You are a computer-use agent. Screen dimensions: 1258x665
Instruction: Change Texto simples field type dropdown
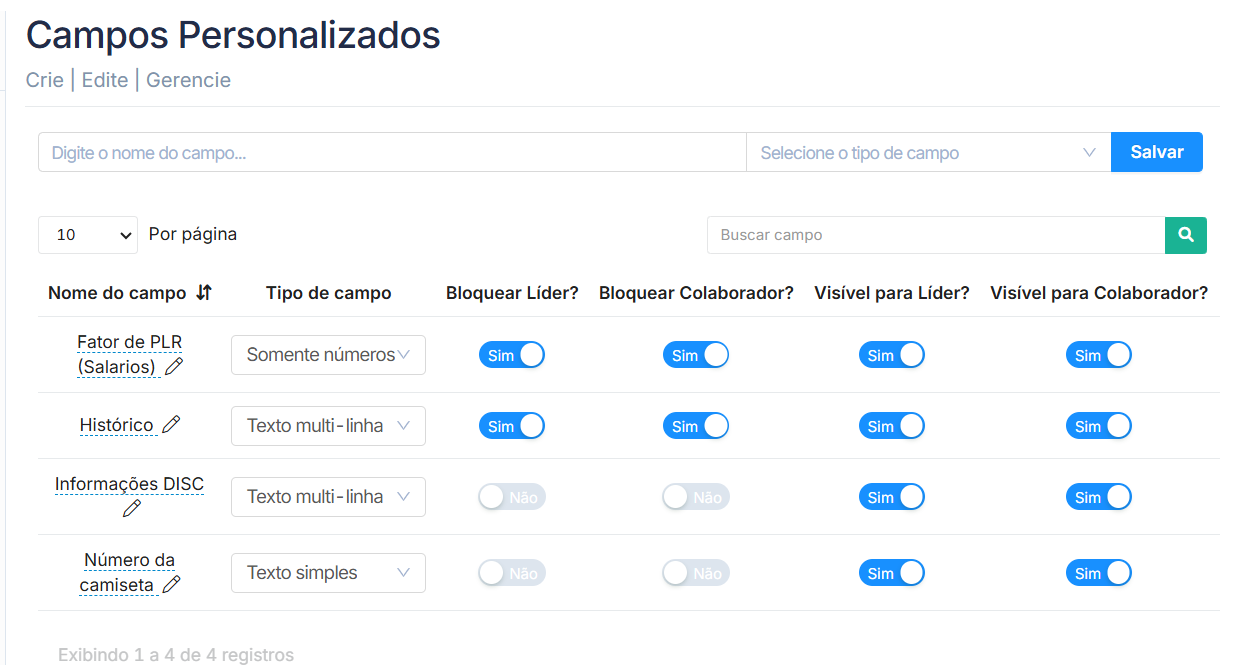click(x=328, y=573)
